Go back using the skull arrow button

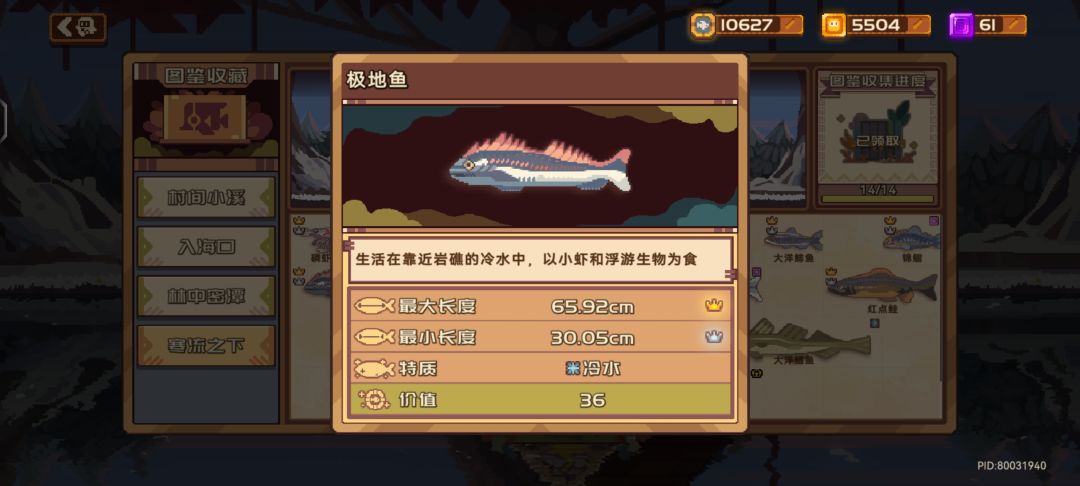tap(78, 28)
